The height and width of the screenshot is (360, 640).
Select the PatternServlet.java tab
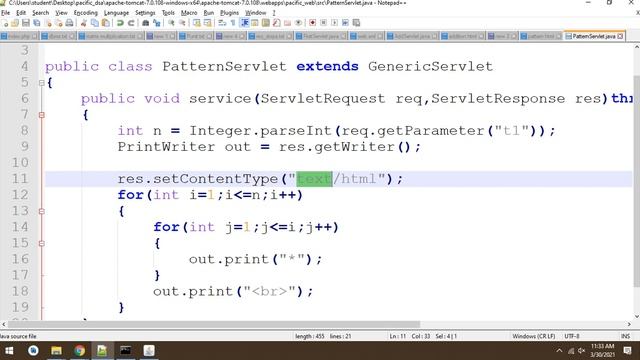coord(593,36)
